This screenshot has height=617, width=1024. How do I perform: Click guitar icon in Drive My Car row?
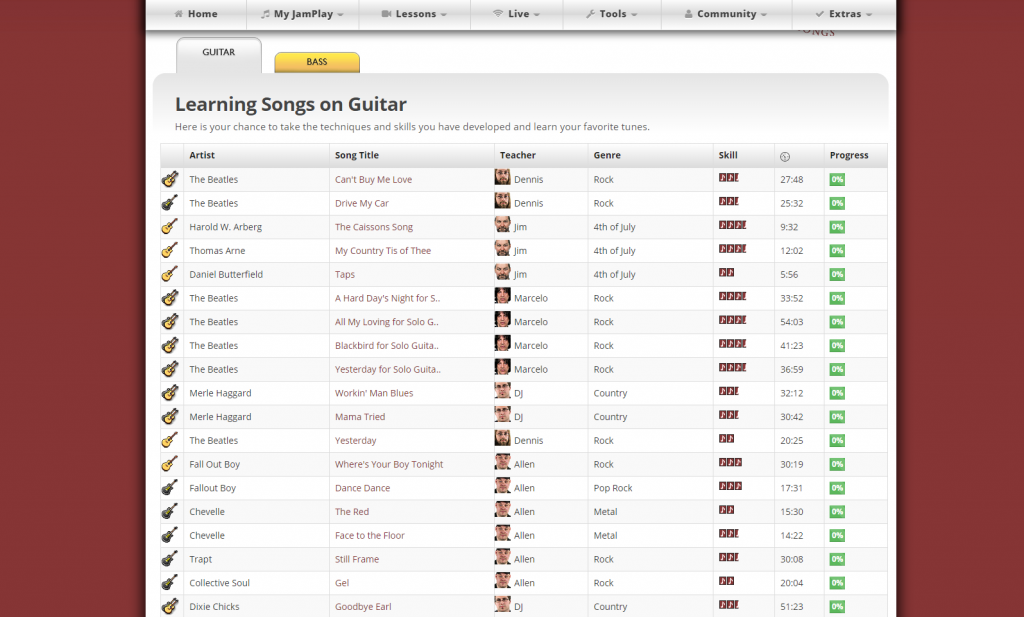click(170, 203)
